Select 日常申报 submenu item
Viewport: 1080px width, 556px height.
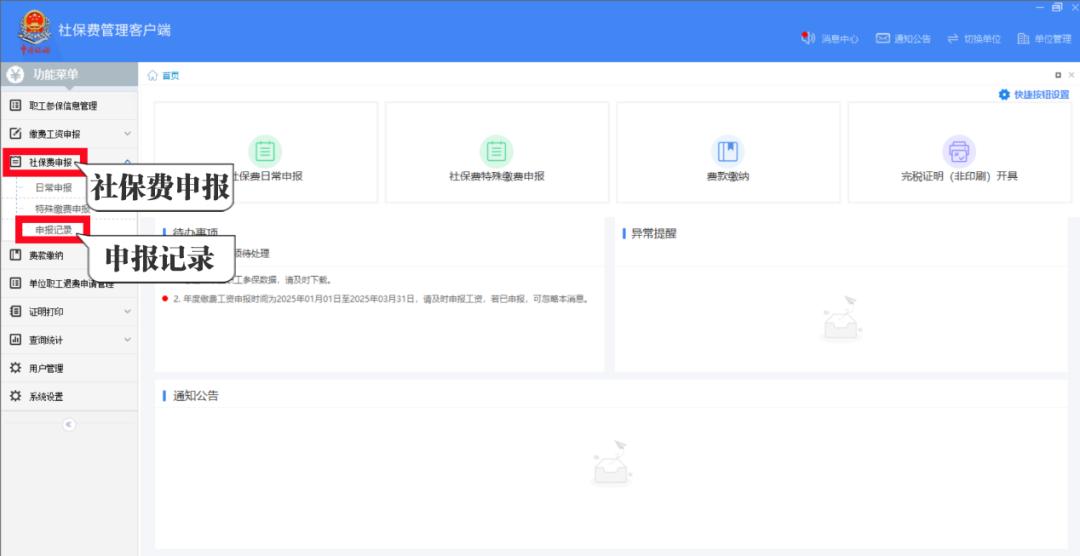tap(54, 187)
